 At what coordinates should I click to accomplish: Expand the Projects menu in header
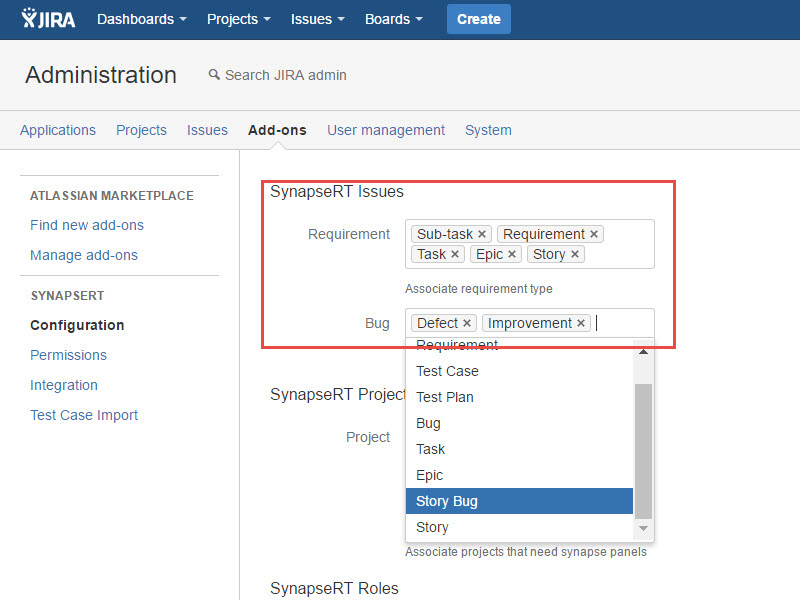[240, 19]
